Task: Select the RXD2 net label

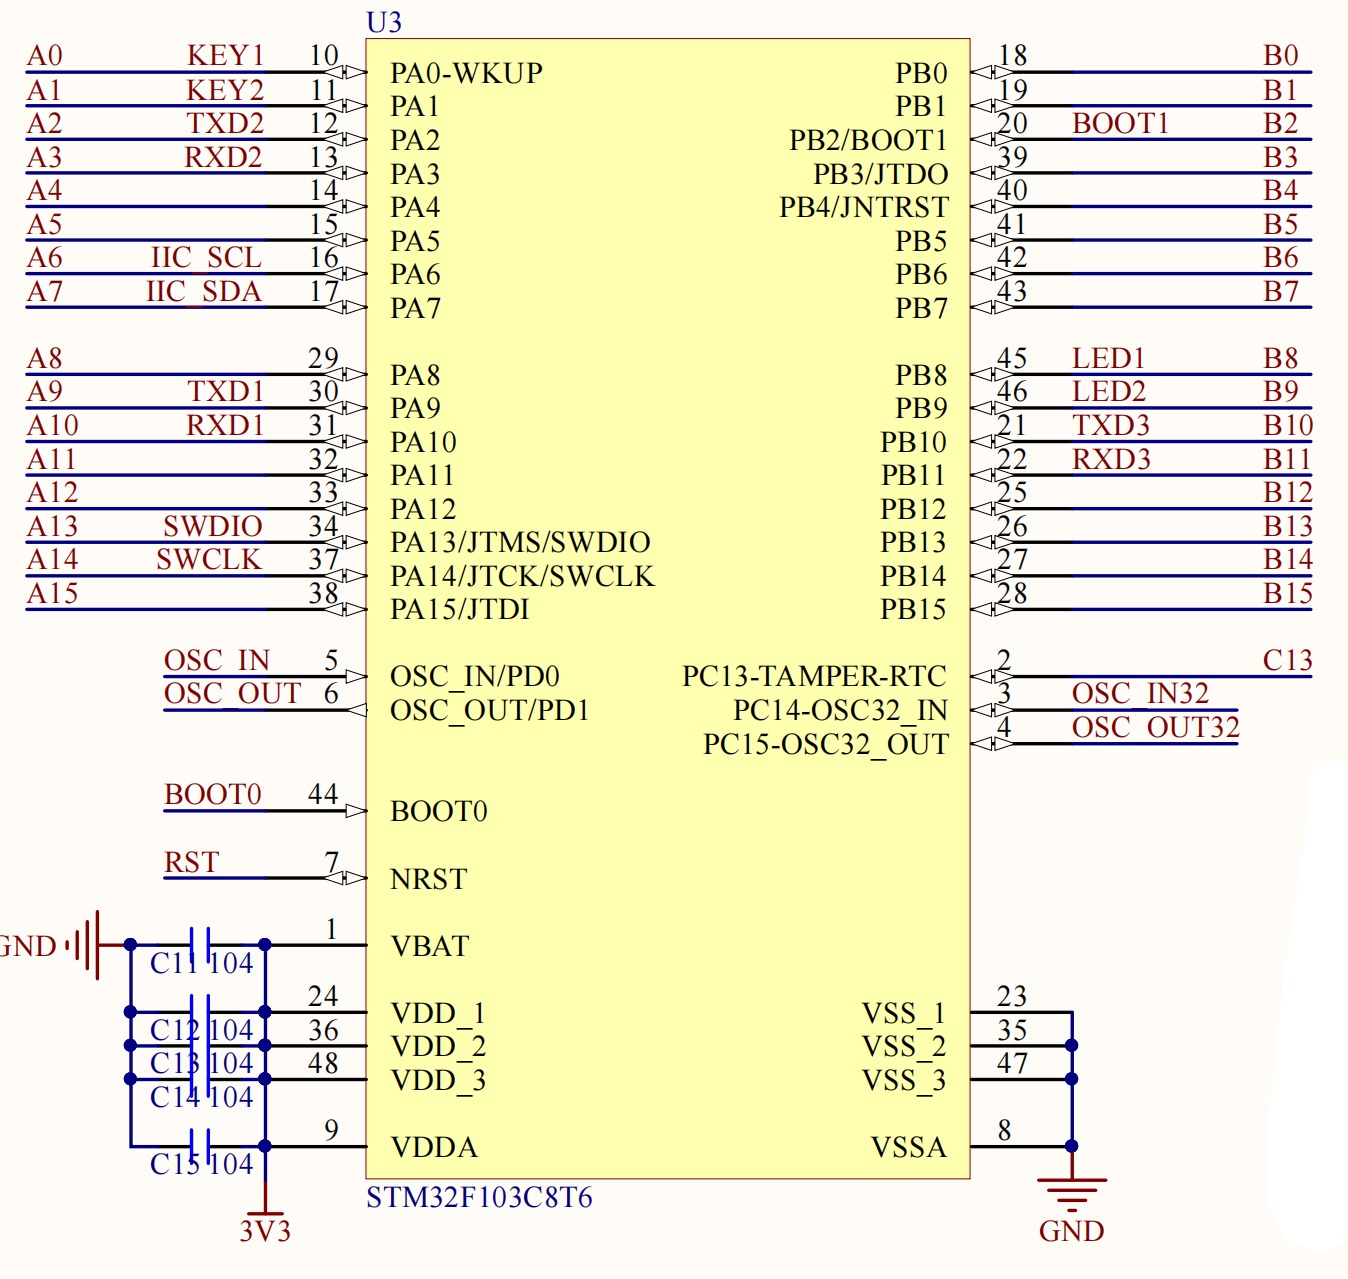Action: pyautogui.click(x=223, y=157)
